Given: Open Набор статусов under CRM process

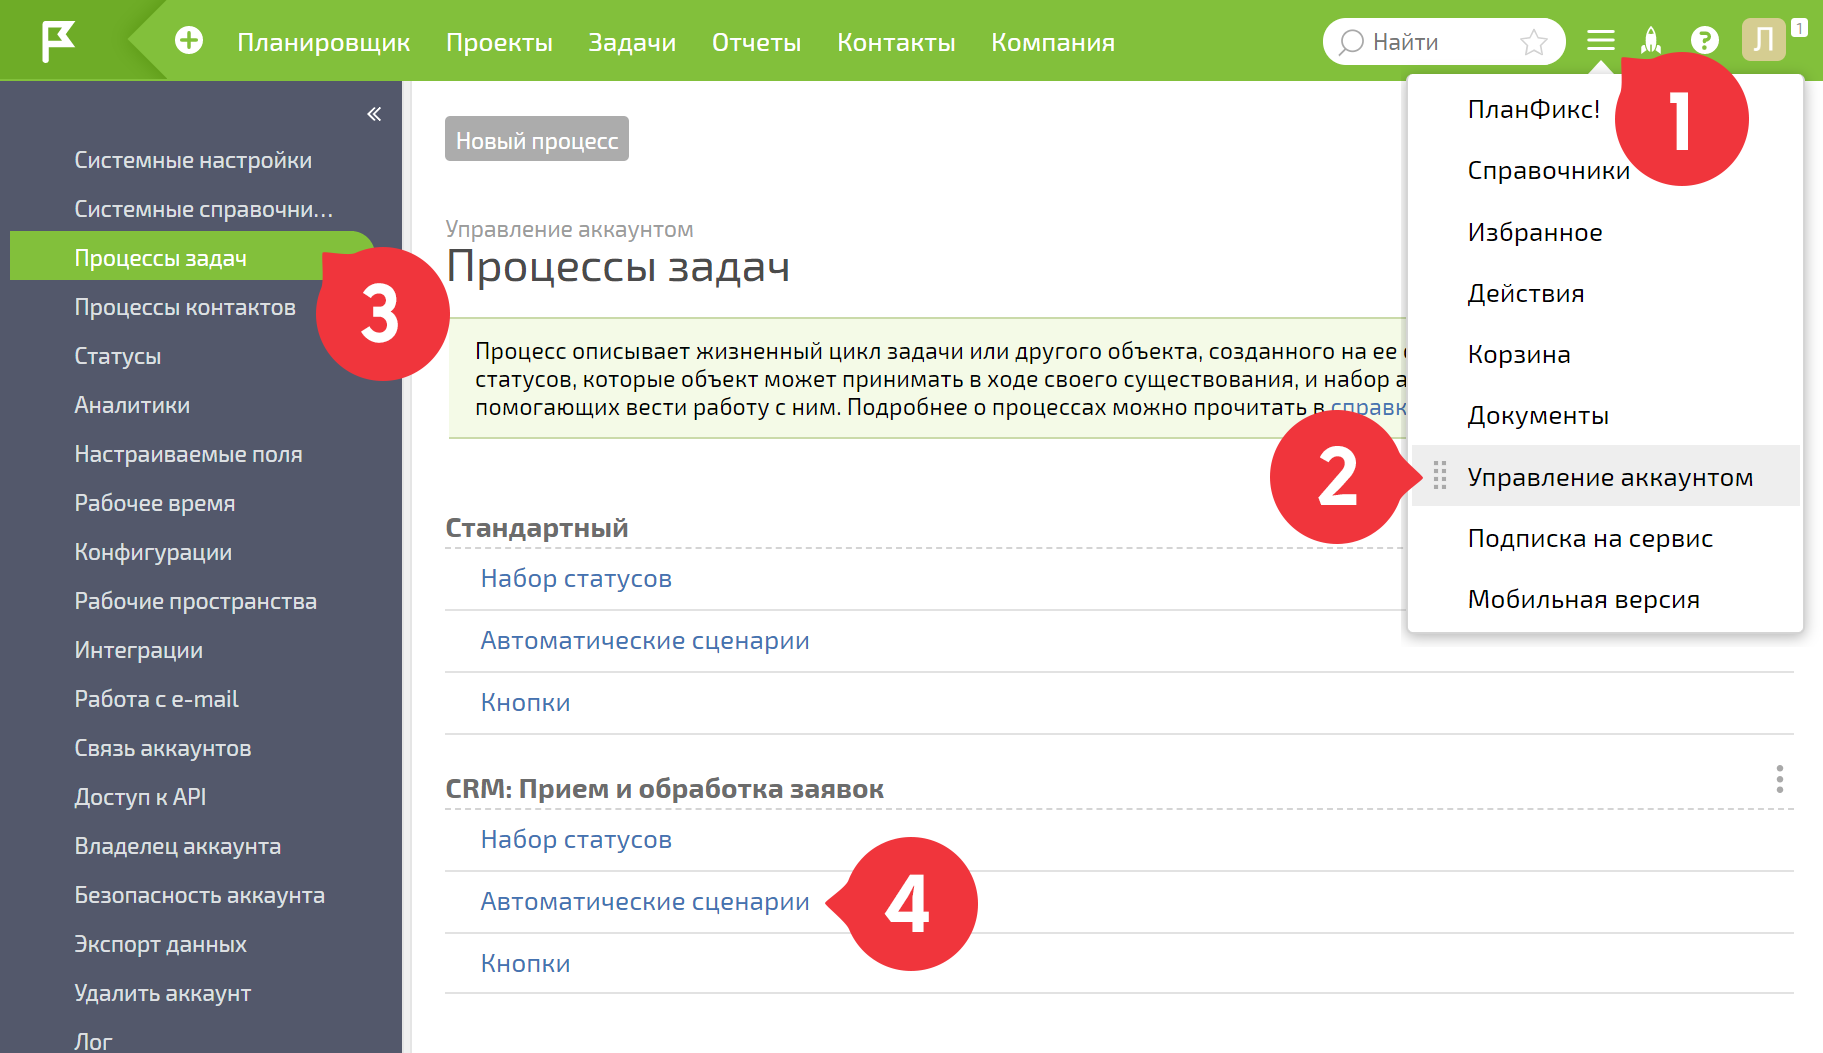Looking at the screenshot, I should pyautogui.click(x=576, y=840).
